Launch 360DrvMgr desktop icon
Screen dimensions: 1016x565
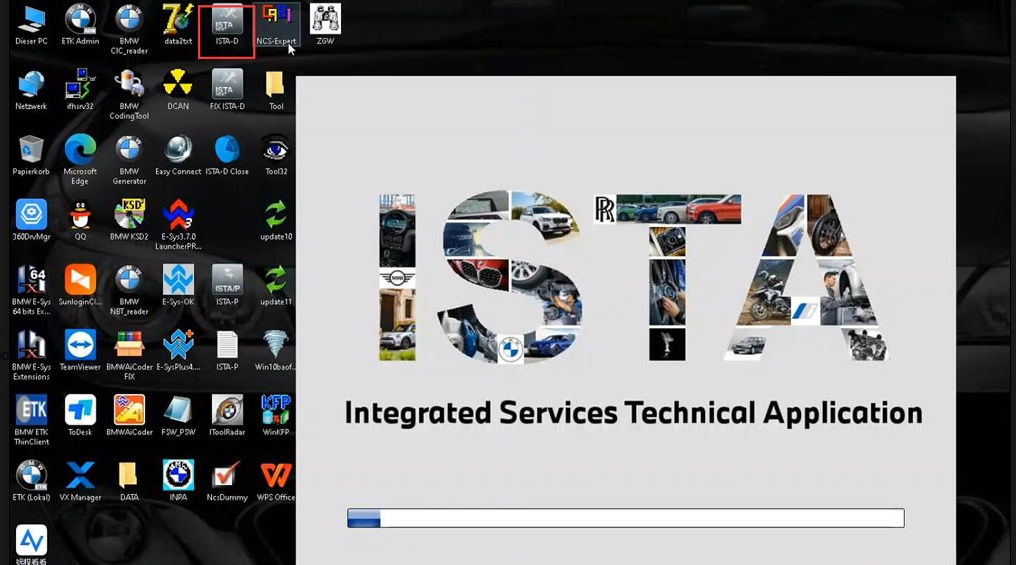pyautogui.click(x=31, y=220)
